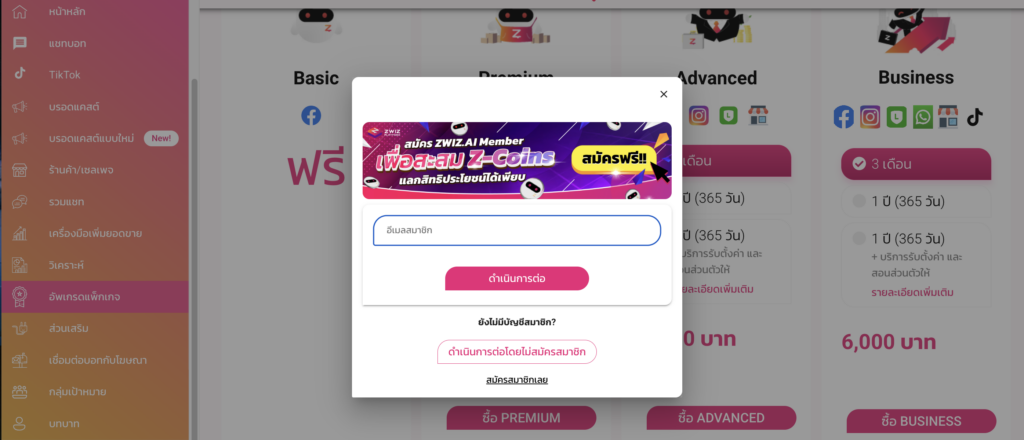Click the home icon in the sidebar
Screen dimensions: 1024x440
(x=20, y=12)
